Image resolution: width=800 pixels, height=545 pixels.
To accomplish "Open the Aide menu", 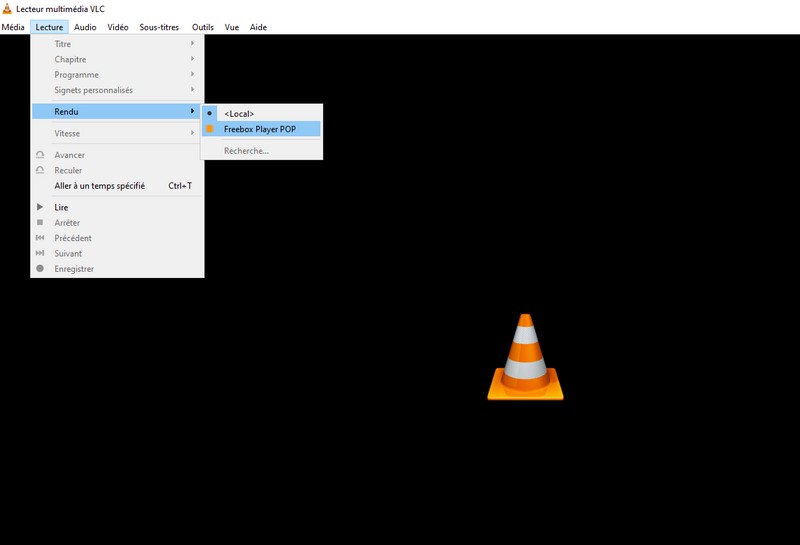I will click(258, 27).
